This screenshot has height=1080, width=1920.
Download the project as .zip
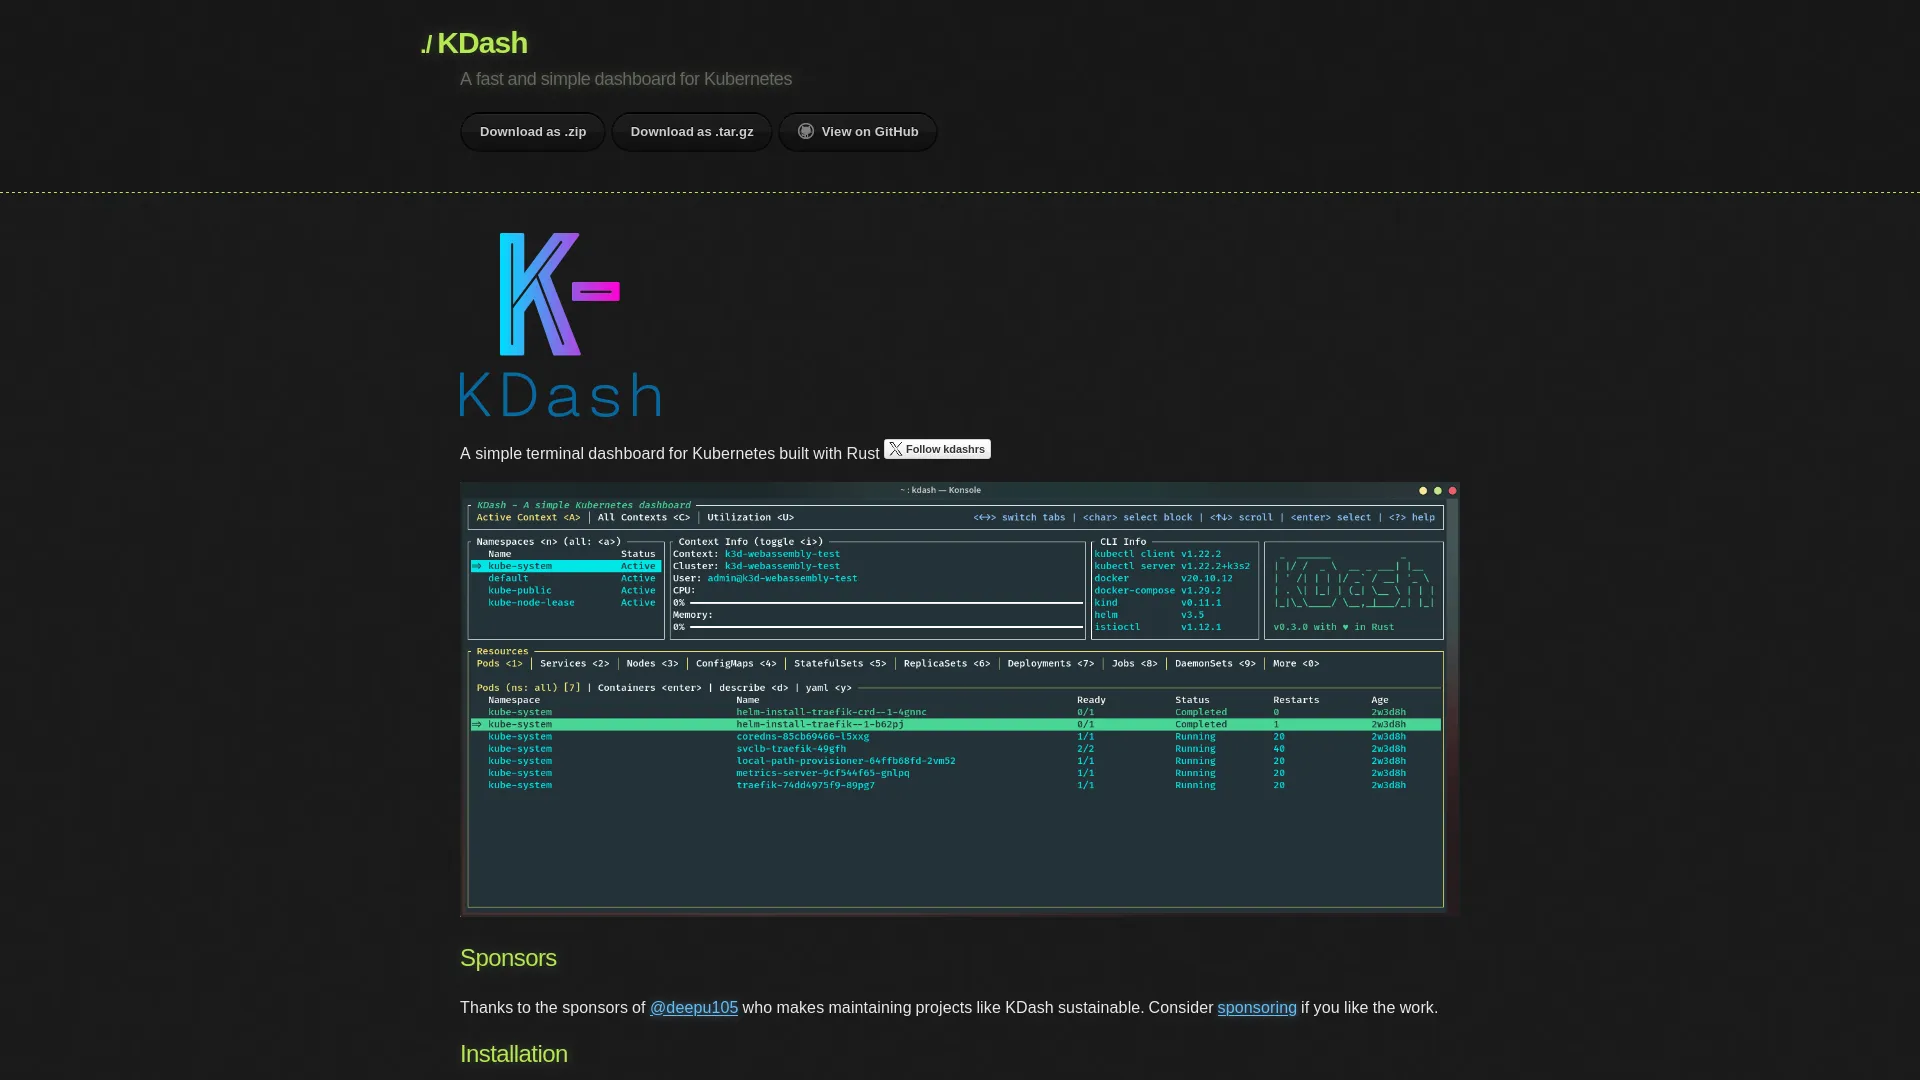[x=533, y=132]
